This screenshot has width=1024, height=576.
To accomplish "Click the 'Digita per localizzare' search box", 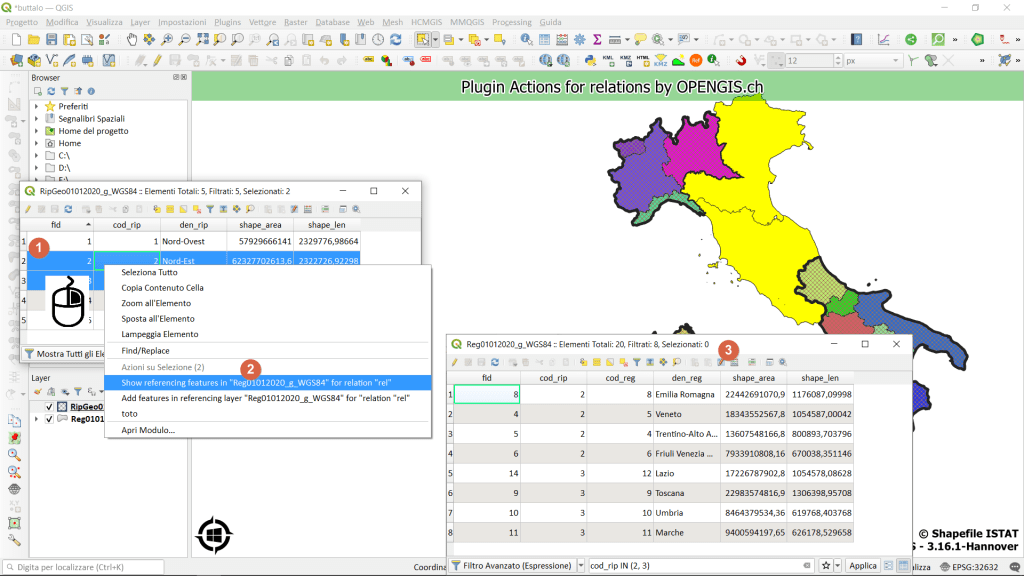I will [80, 567].
